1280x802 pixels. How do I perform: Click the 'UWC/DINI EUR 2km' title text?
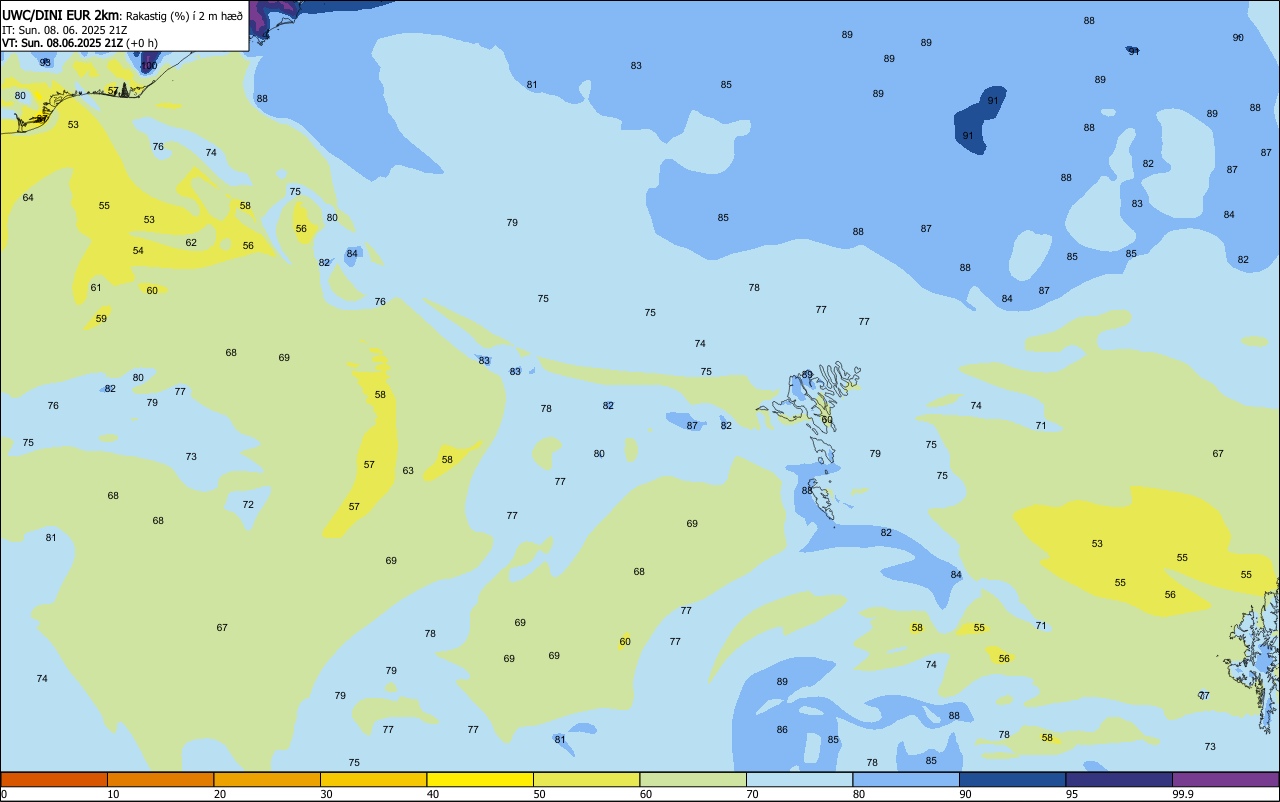tap(61, 15)
